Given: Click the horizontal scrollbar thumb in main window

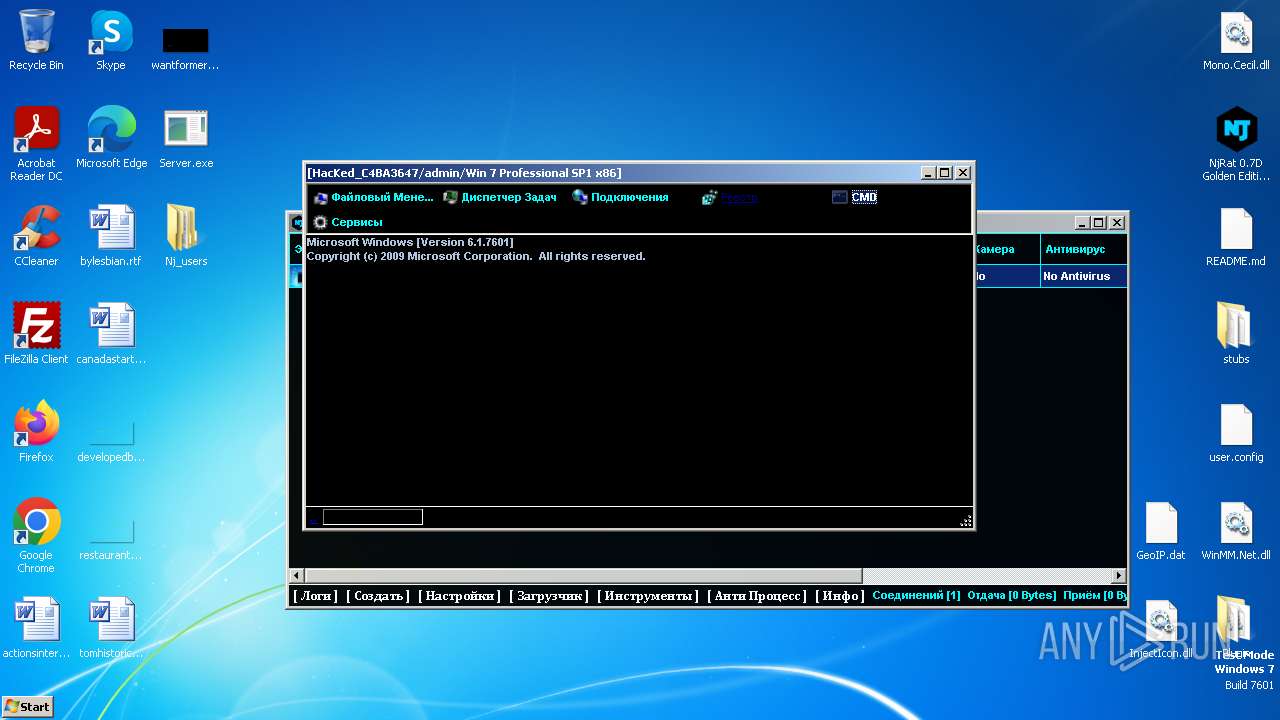Looking at the screenshot, I should tap(583, 576).
